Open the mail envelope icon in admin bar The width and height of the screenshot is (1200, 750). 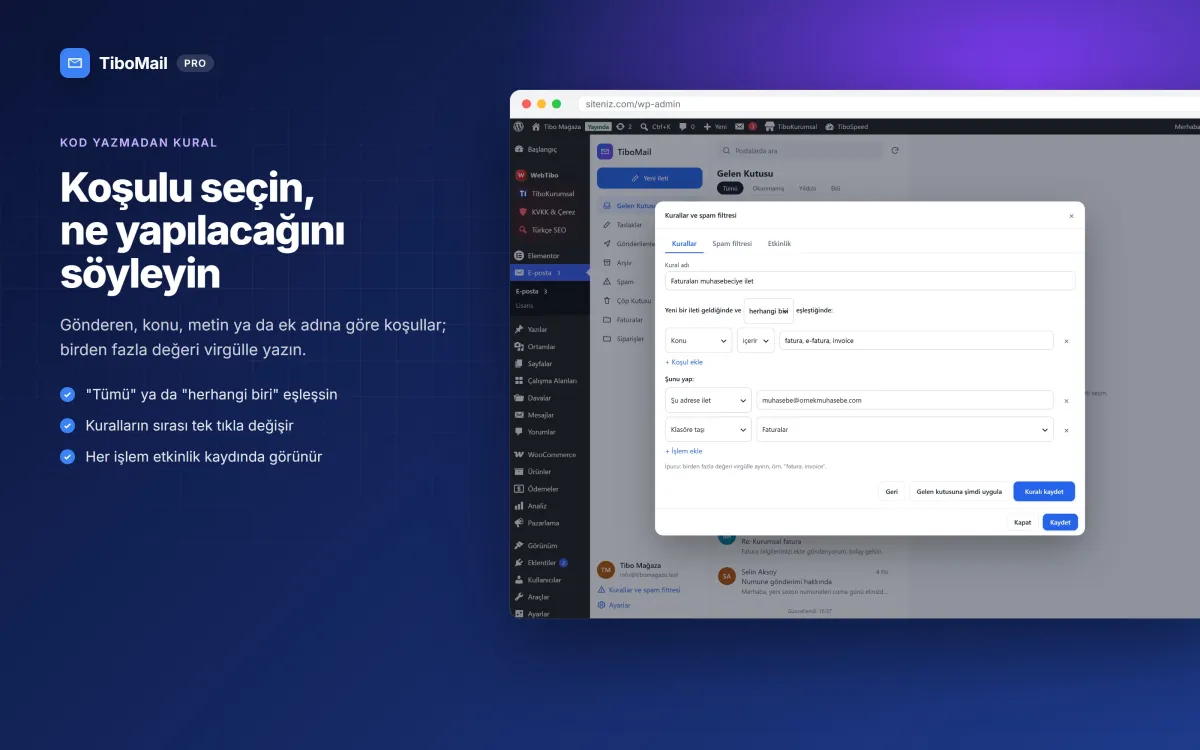tap(739, 127)
